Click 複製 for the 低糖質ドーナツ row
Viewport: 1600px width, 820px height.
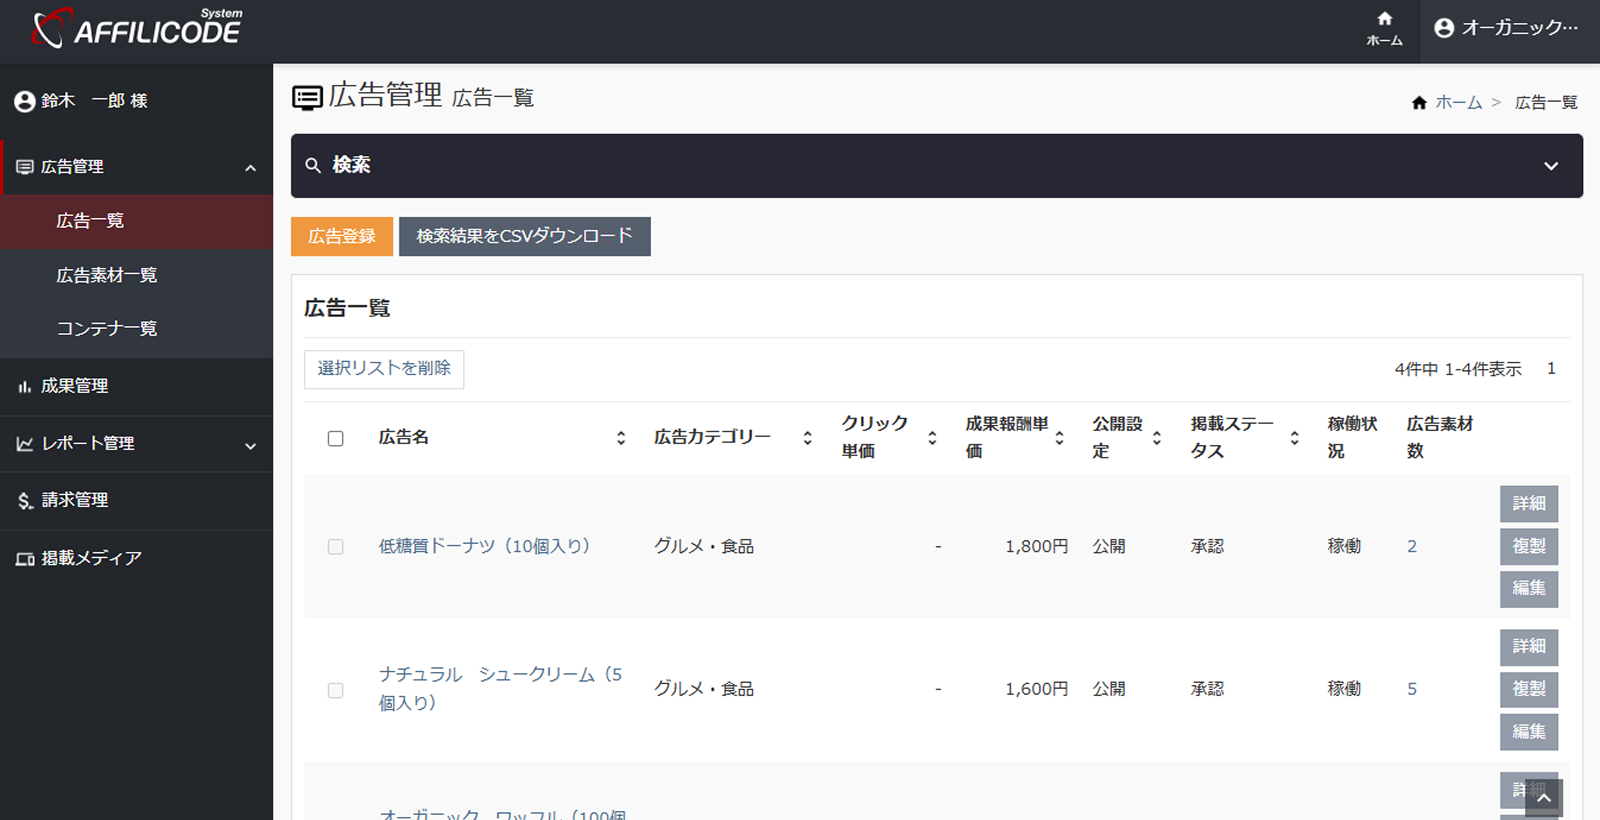click(x=1529, y=546)
